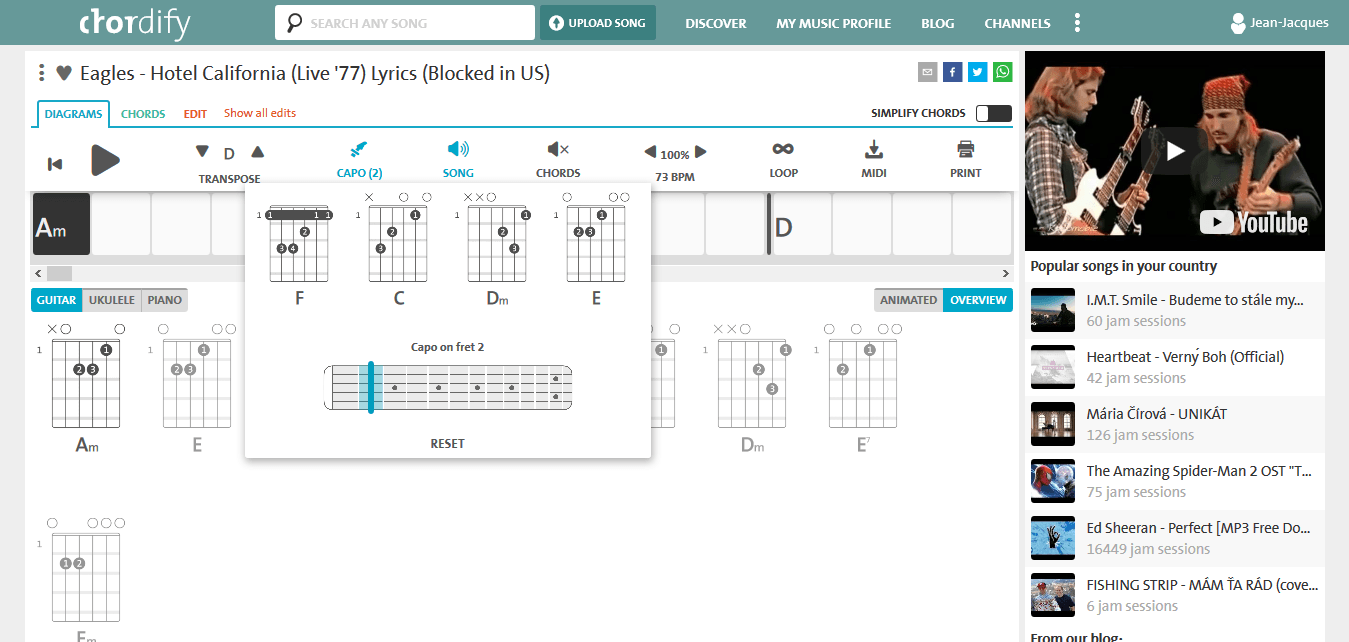Toggle Simplify Chords switch
Image resolution: width=1349 pixels, height=642 pixels.
coord(994,113)
